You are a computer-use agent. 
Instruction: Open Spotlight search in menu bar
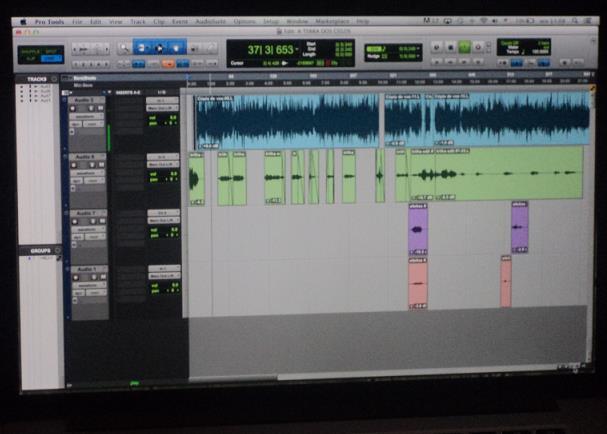tap(575, 21)
